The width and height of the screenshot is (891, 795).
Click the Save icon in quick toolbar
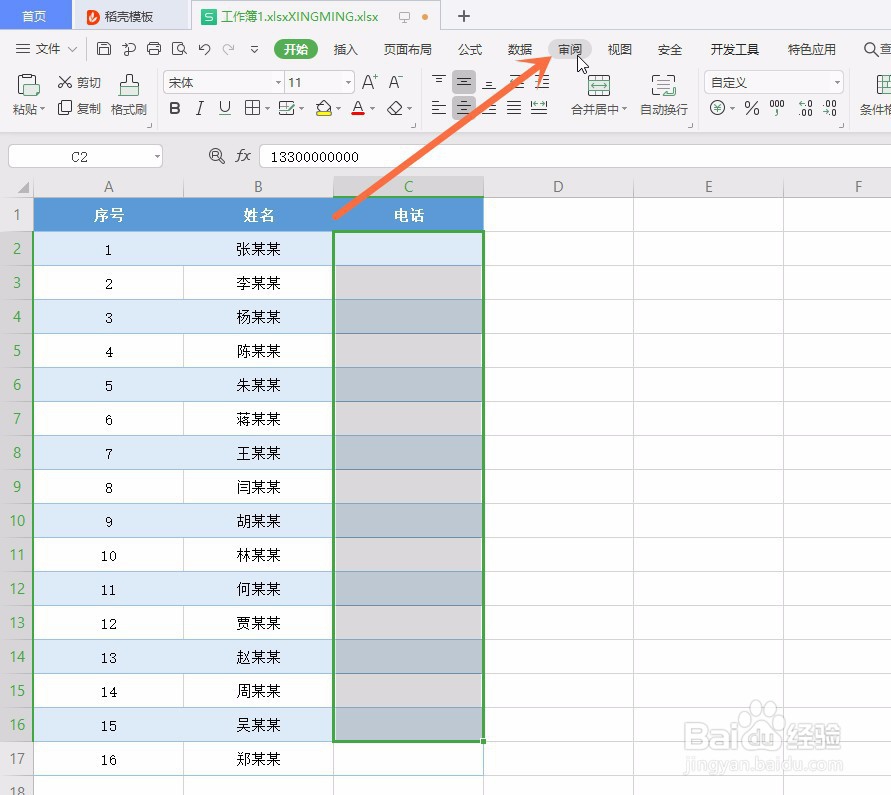pos(103,49)
